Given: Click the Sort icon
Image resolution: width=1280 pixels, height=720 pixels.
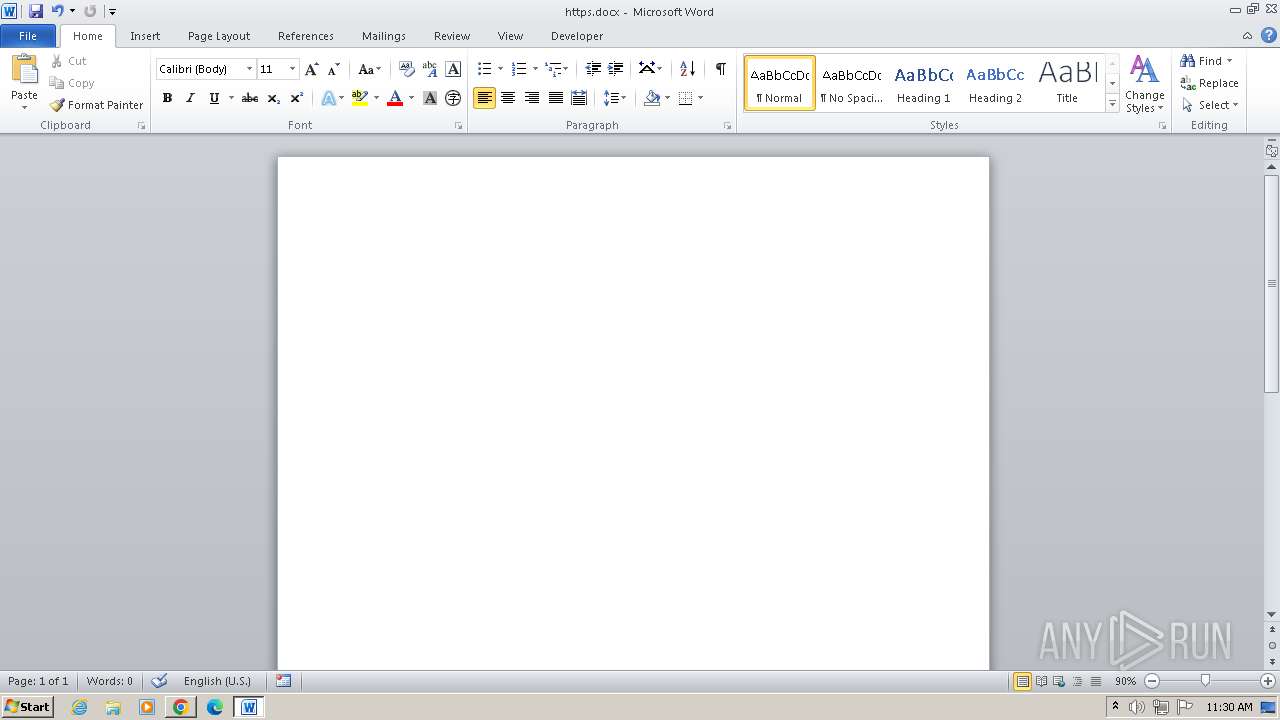Looking at the screenshot, I should tap(687, 69).
